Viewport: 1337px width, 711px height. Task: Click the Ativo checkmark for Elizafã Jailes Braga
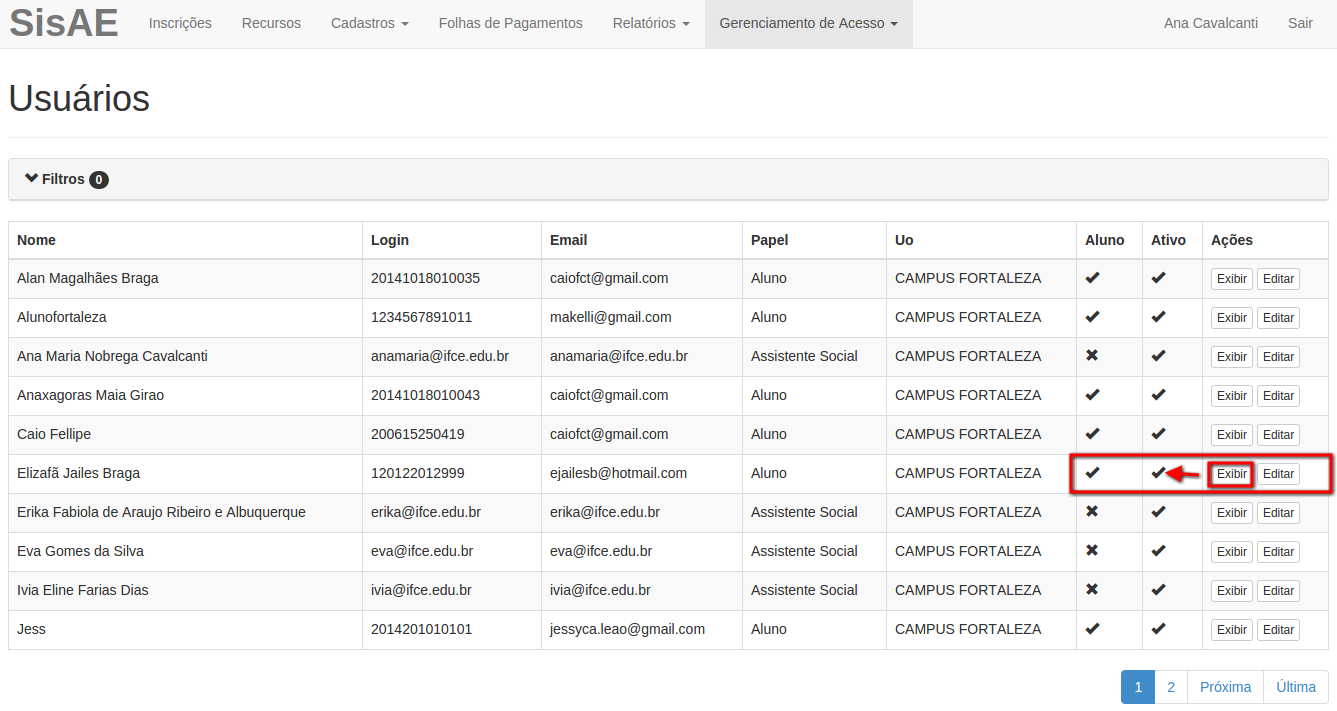point(1158,473)
